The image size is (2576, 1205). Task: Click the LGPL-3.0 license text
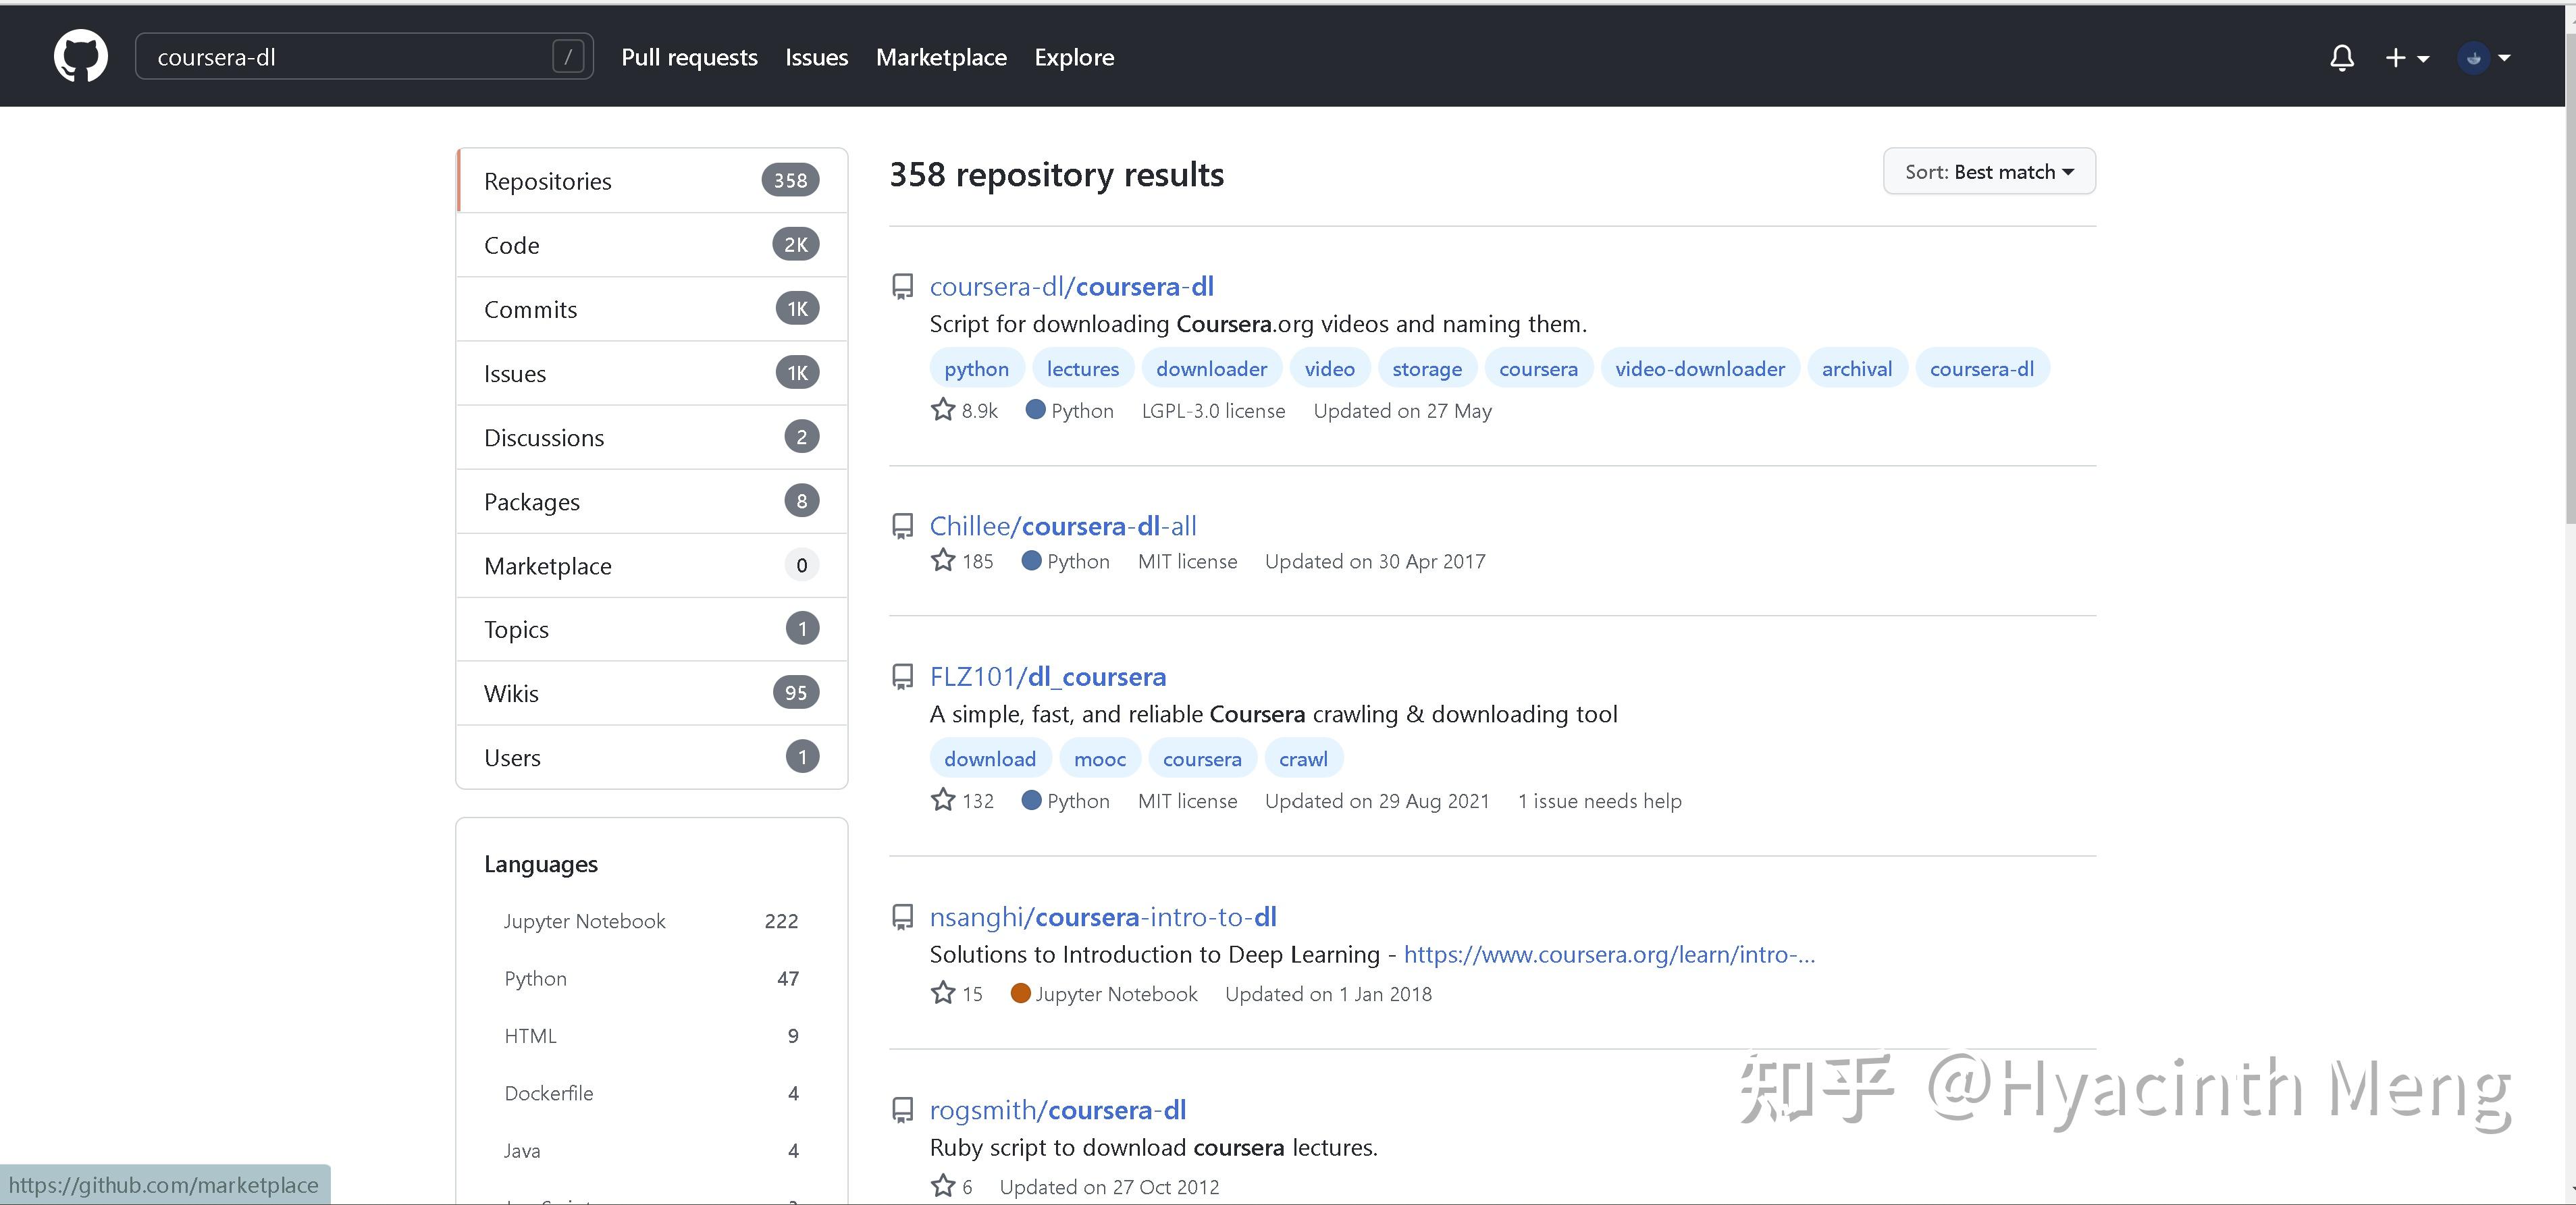pyautogui.click(x=1213, y=411)
